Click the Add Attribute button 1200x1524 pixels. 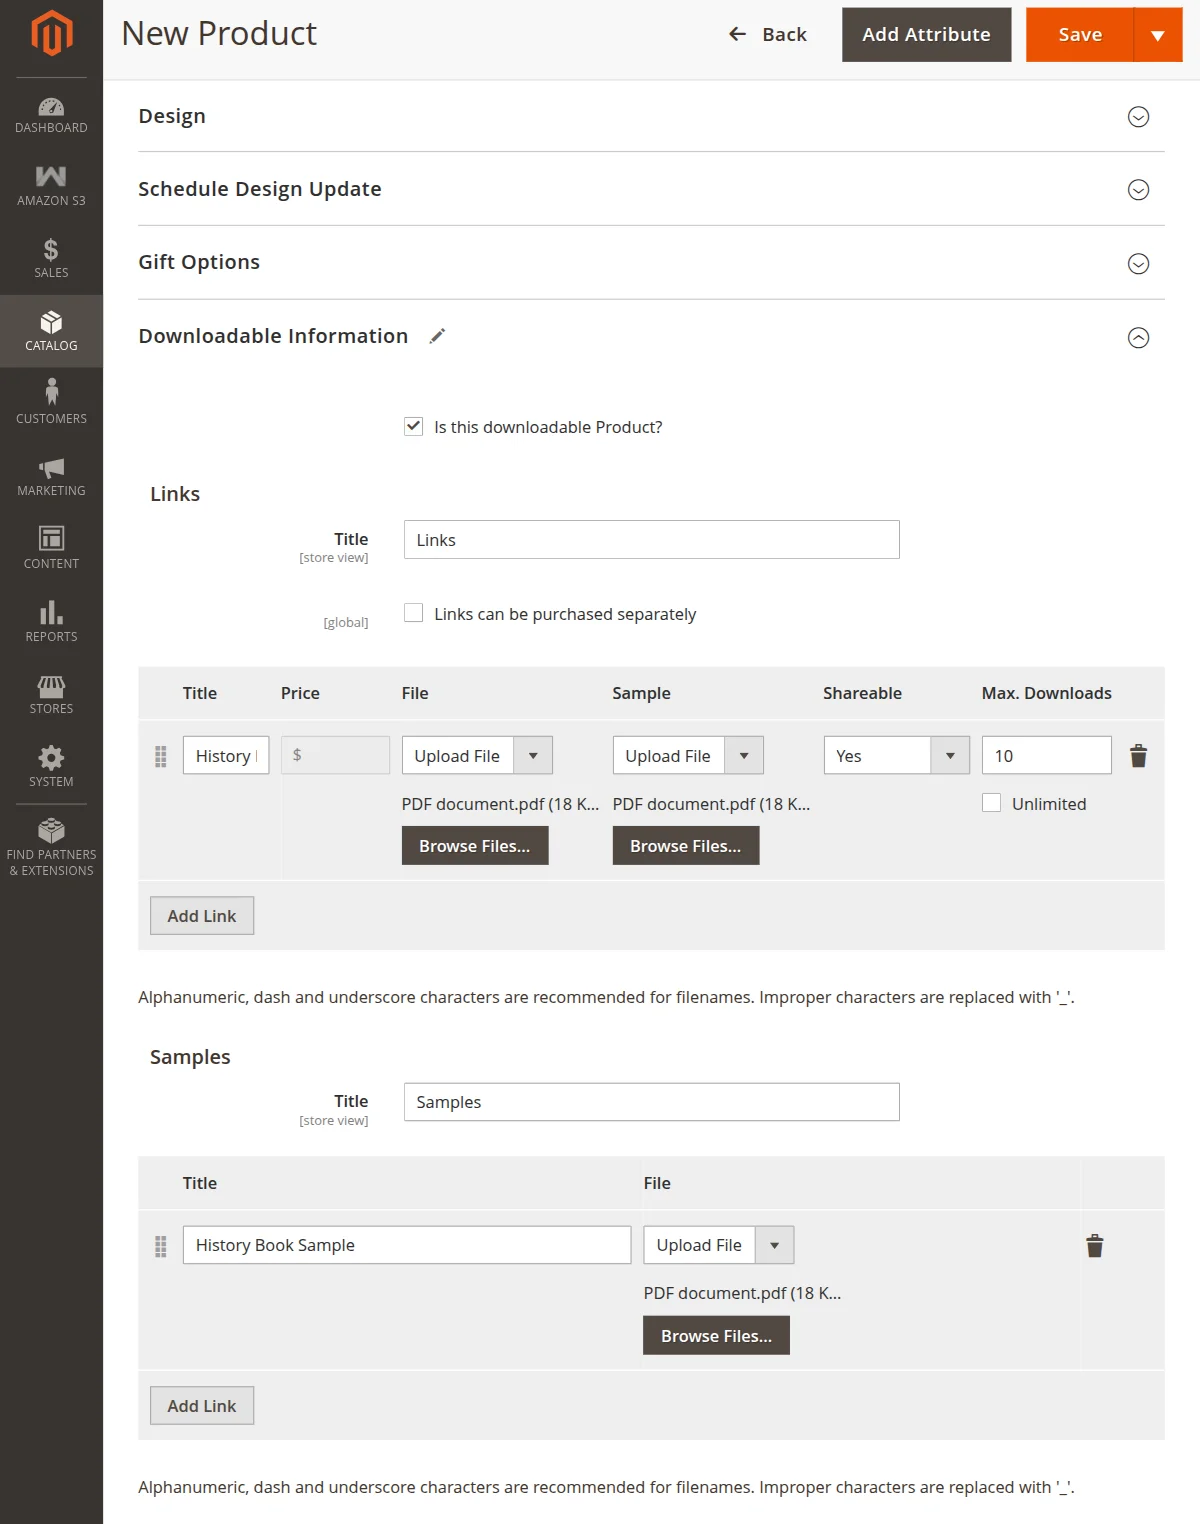pos(926,35)
